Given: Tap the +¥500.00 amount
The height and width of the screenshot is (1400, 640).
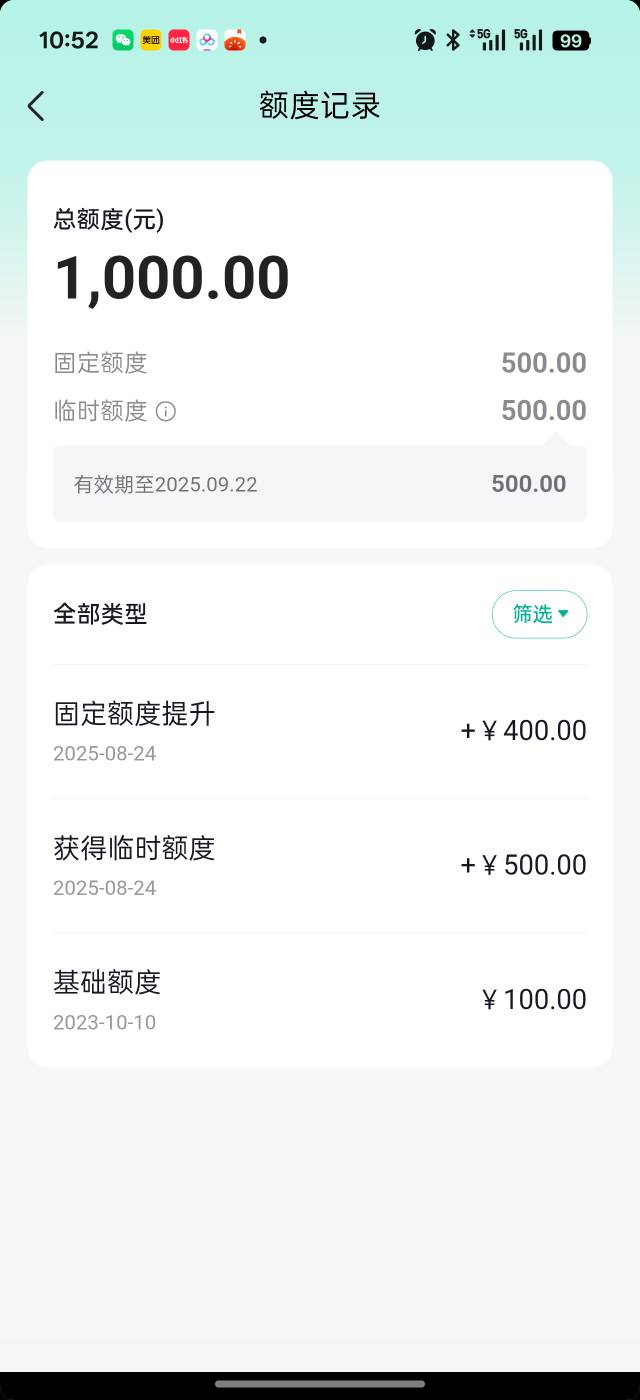Looking at the screenshot, I should [523, 865].
